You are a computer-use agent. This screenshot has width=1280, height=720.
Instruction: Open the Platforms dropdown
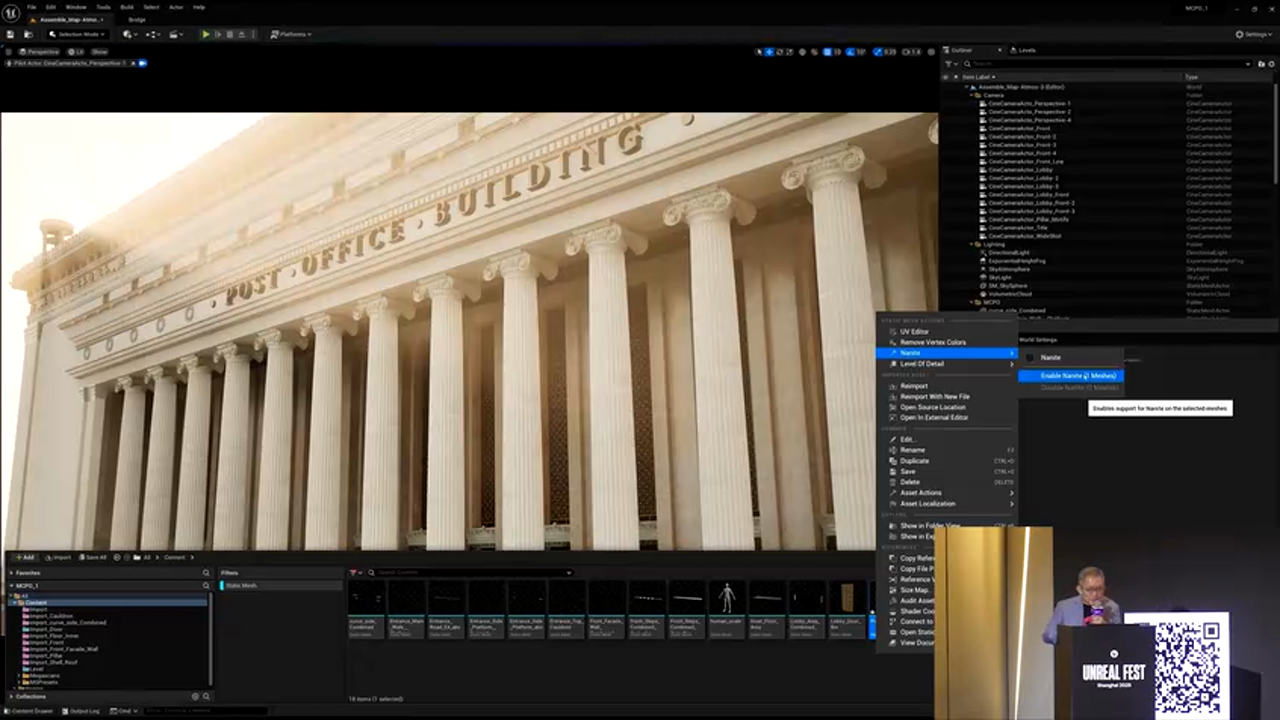(x=291, y=34)
